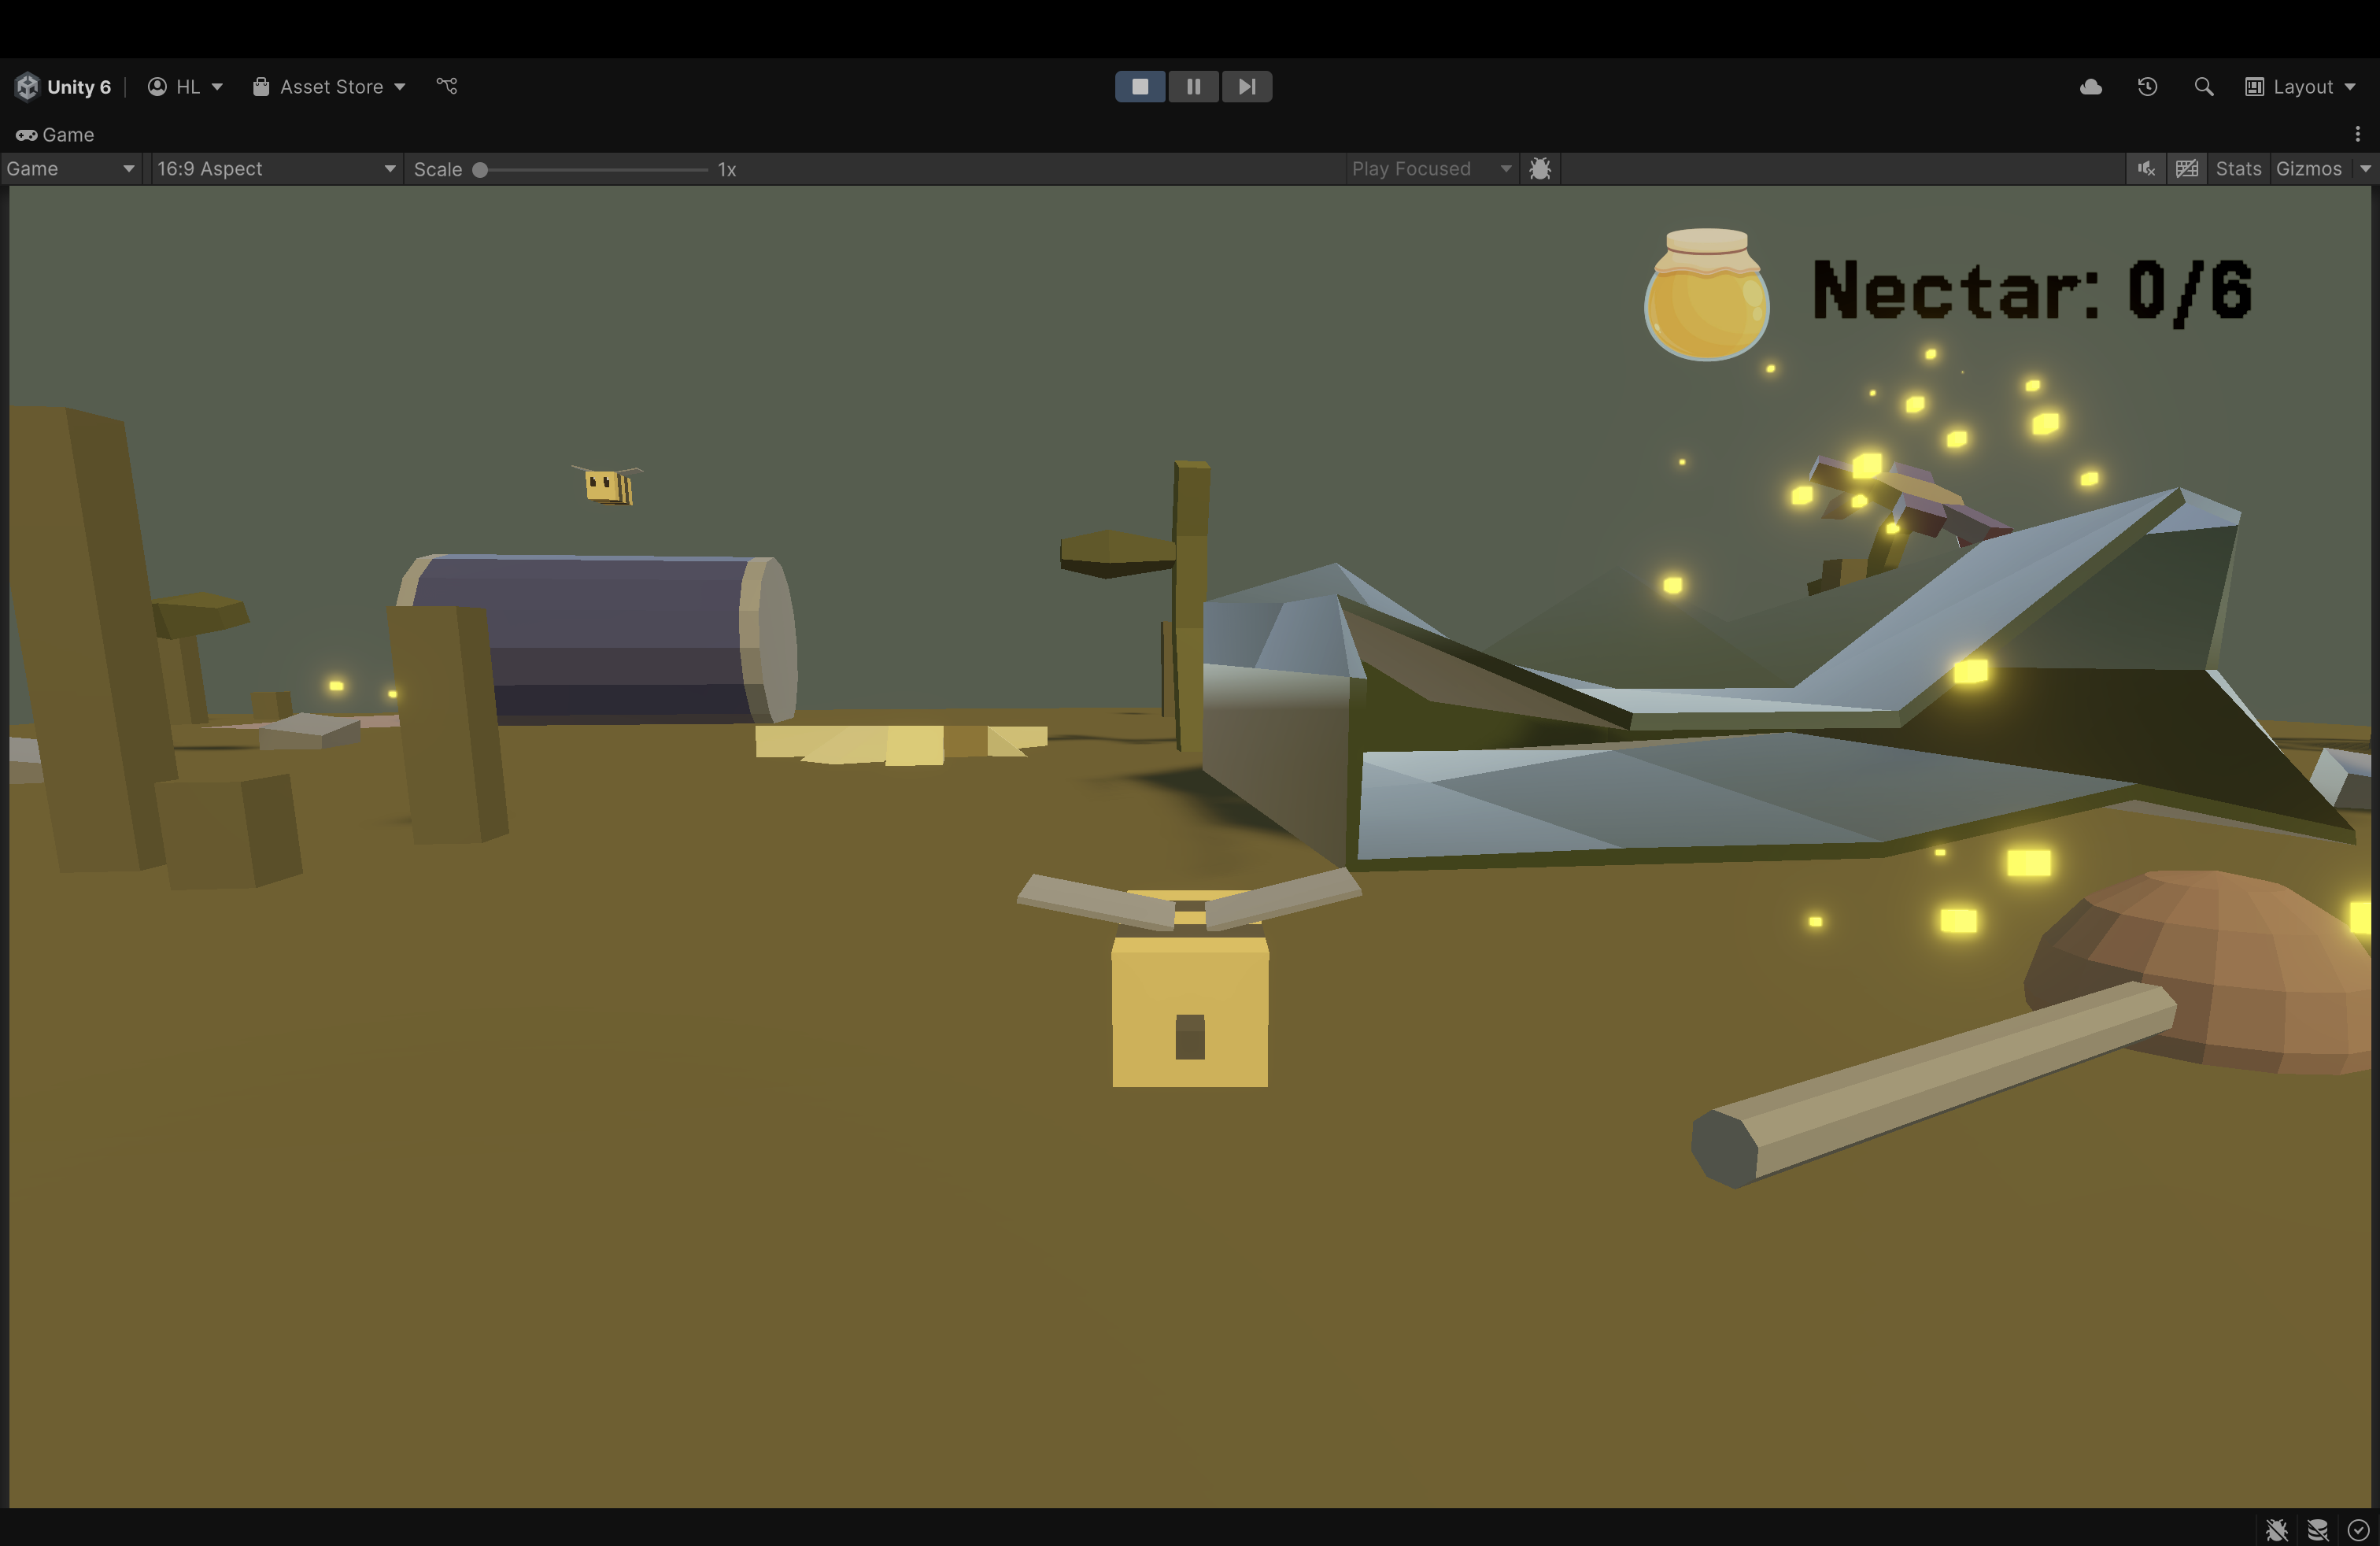
Task: Click the debug mode disabled status icon
Action: pyautogui.click(x=2276, y=1530)
